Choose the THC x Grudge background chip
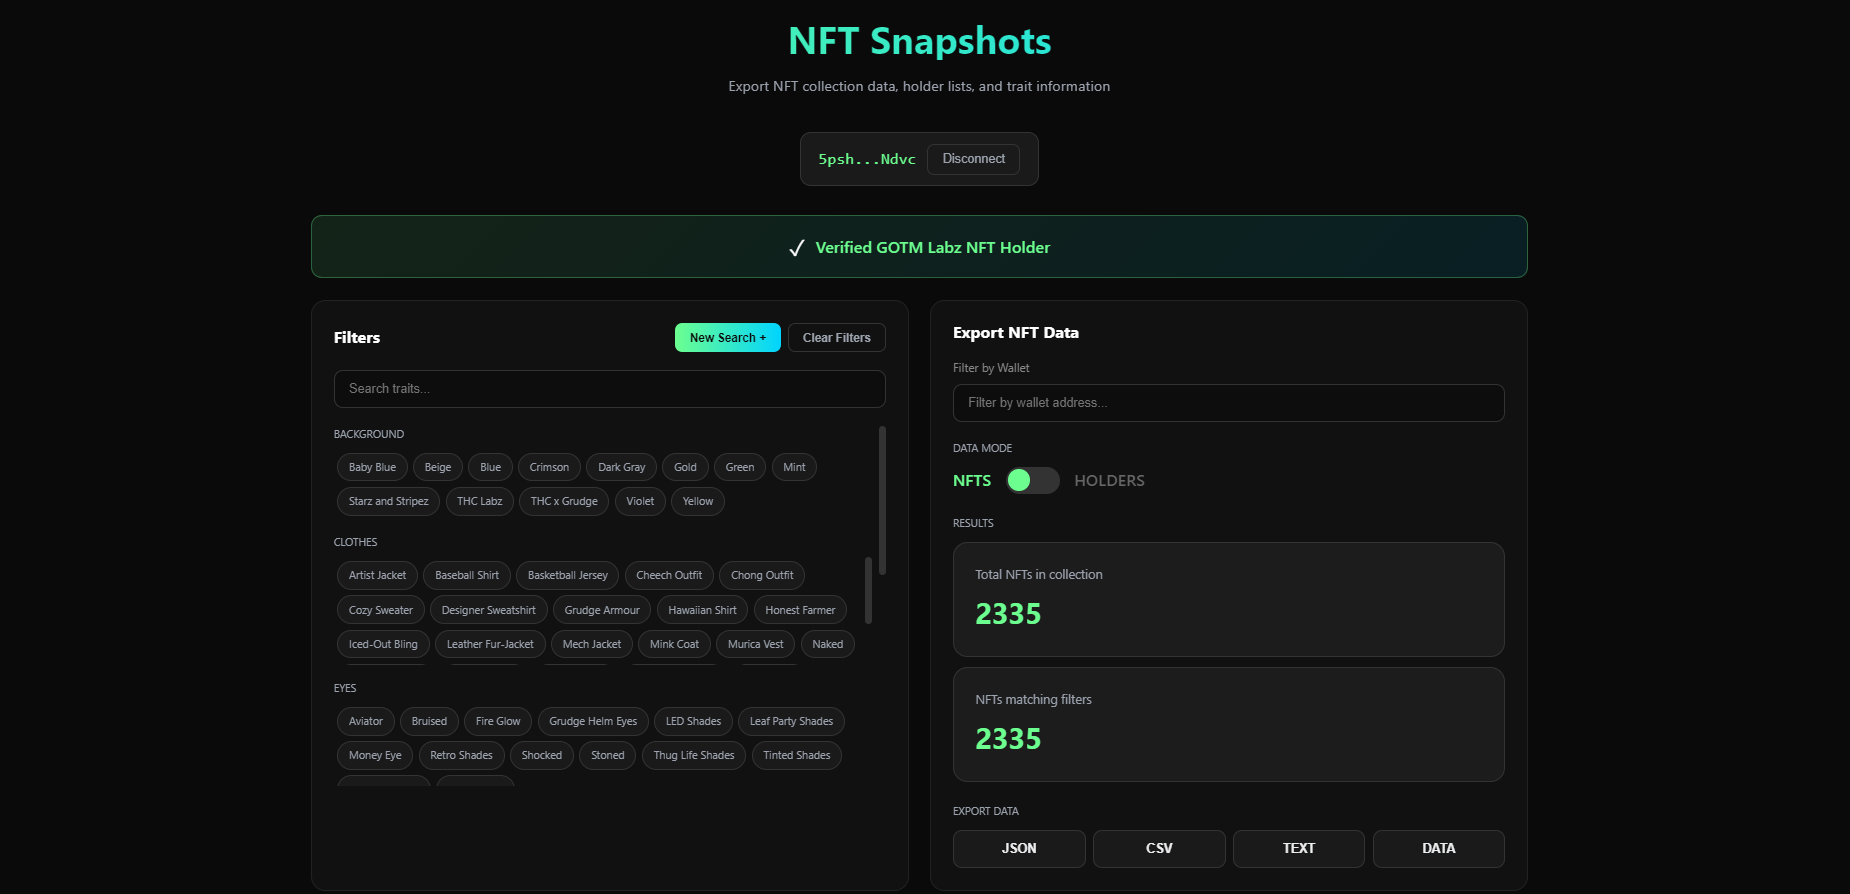1850x894 pixels. point(564,501)
